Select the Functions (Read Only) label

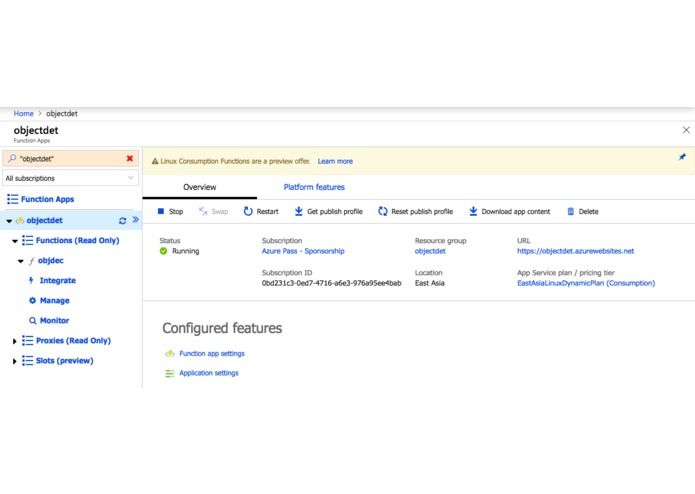click(78, 241)
